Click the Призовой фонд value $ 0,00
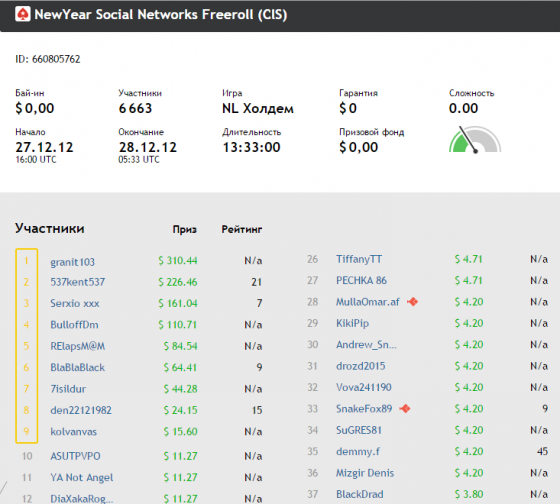 359,147
